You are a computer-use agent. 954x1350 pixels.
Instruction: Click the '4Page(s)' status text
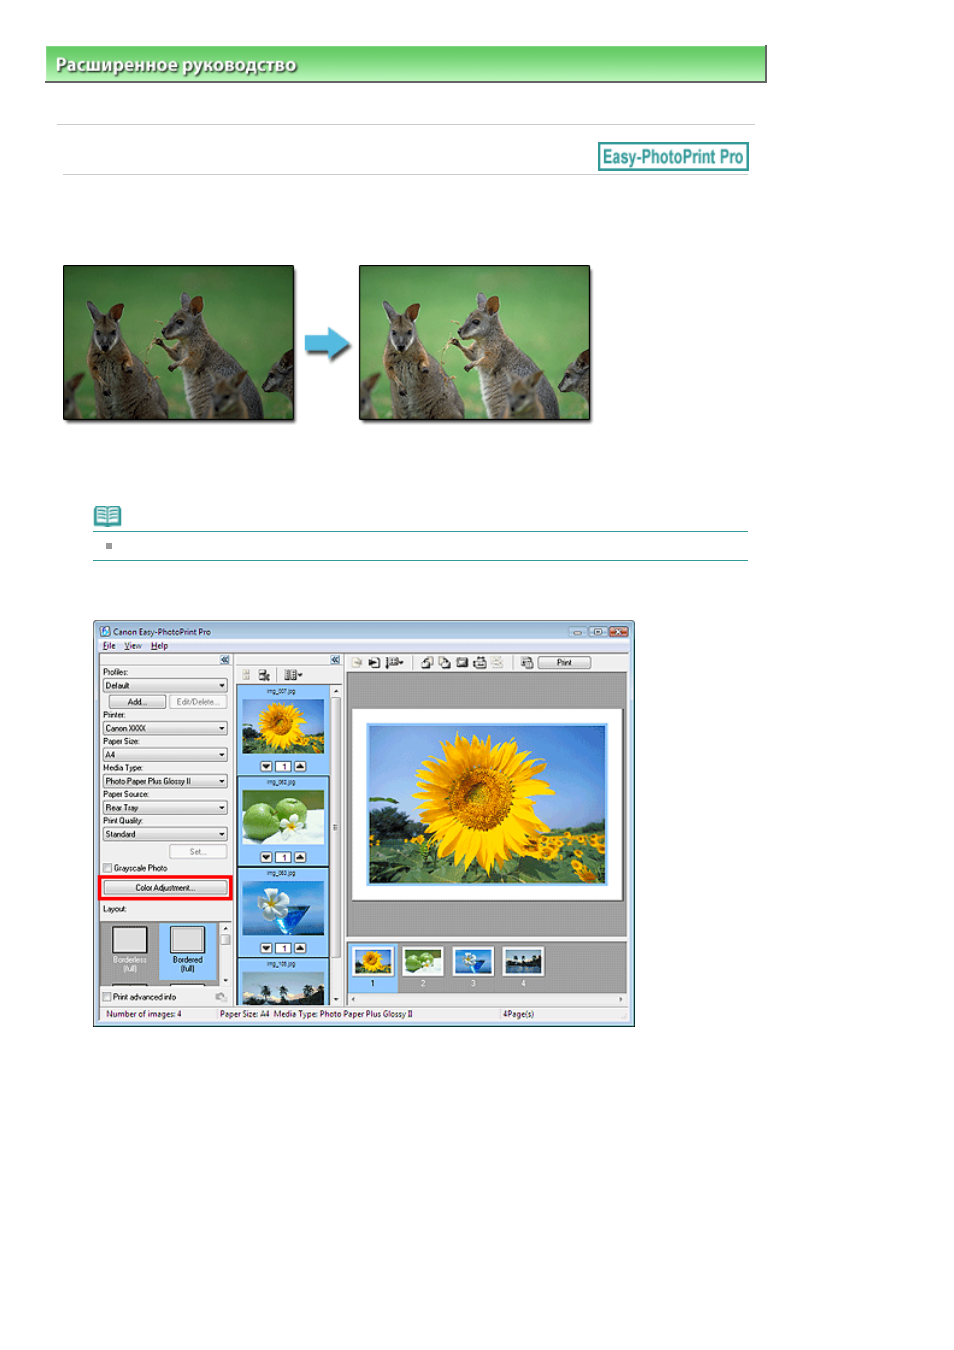pyautogui.click(x=518, y=1014)
